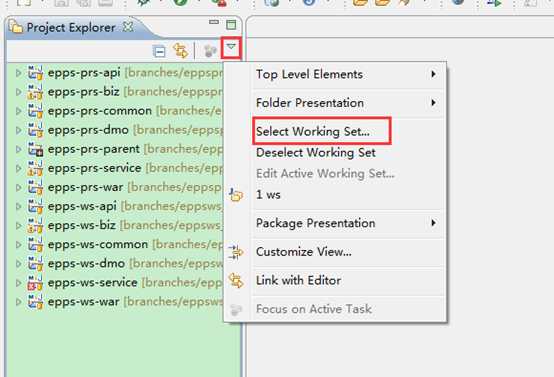554x377 pixels.
Task: Click the epps-prs-biz project icon
Action: (x=35, y=92)
